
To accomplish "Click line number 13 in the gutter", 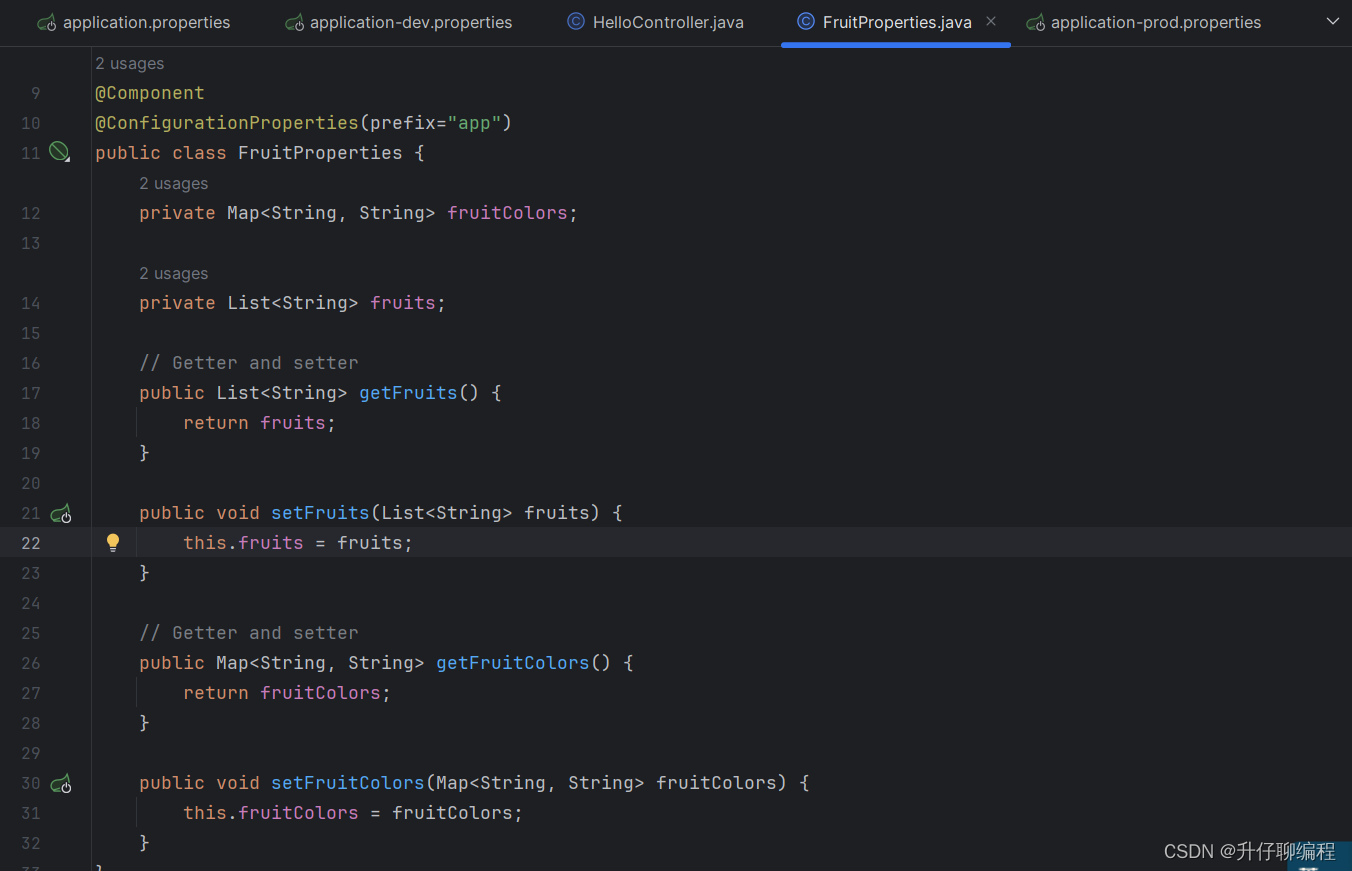I will tap(31, 243).
